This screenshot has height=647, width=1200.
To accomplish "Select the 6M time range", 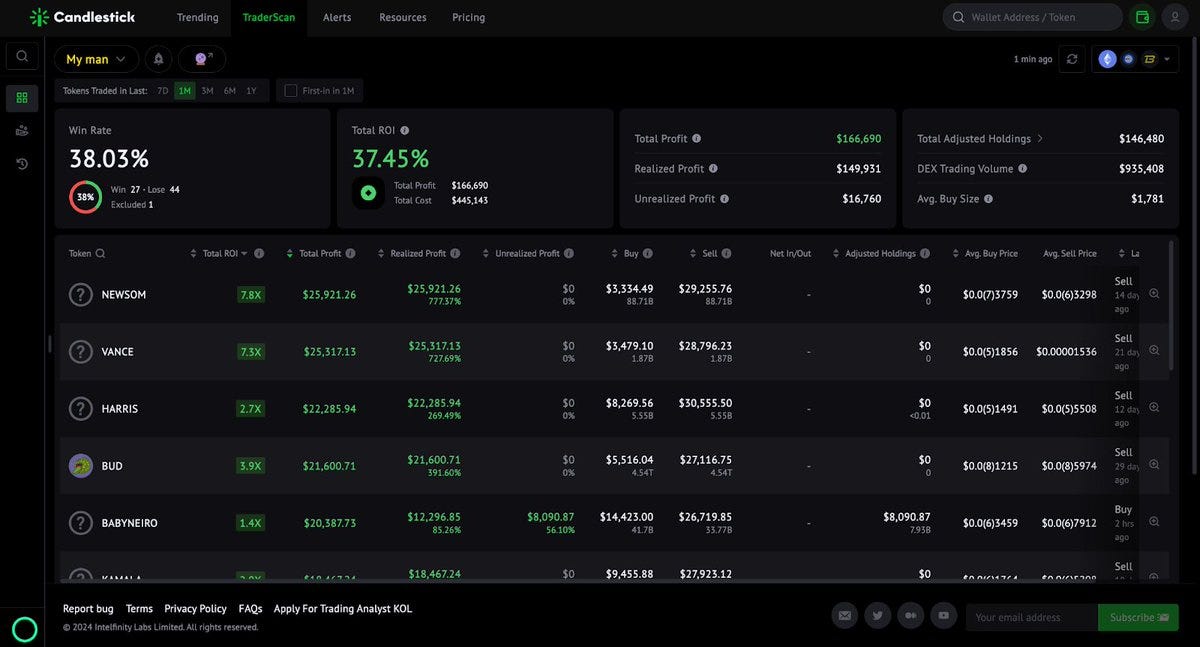I will pyautogui.click(x=230, y=91).
